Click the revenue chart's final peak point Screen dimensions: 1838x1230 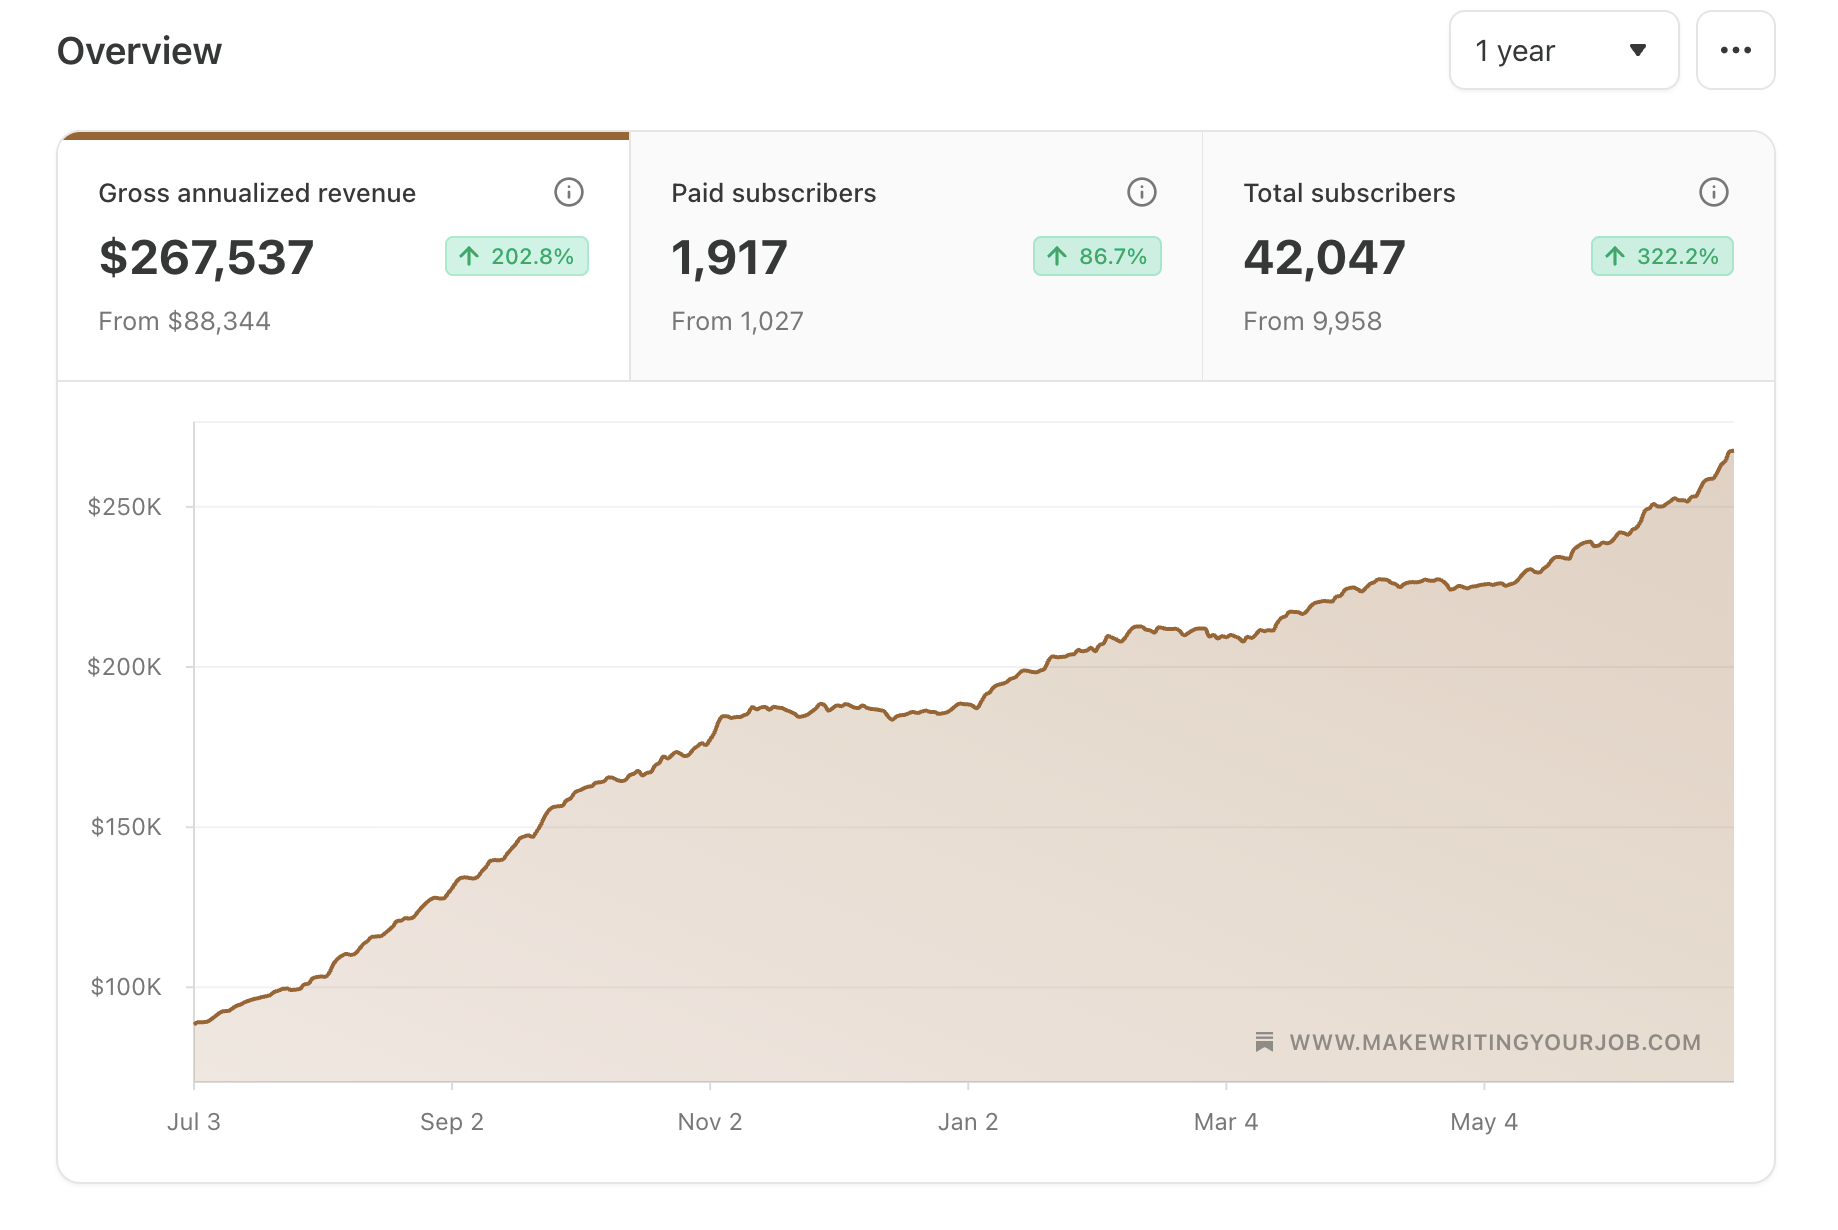click(x=1731, y=452)
